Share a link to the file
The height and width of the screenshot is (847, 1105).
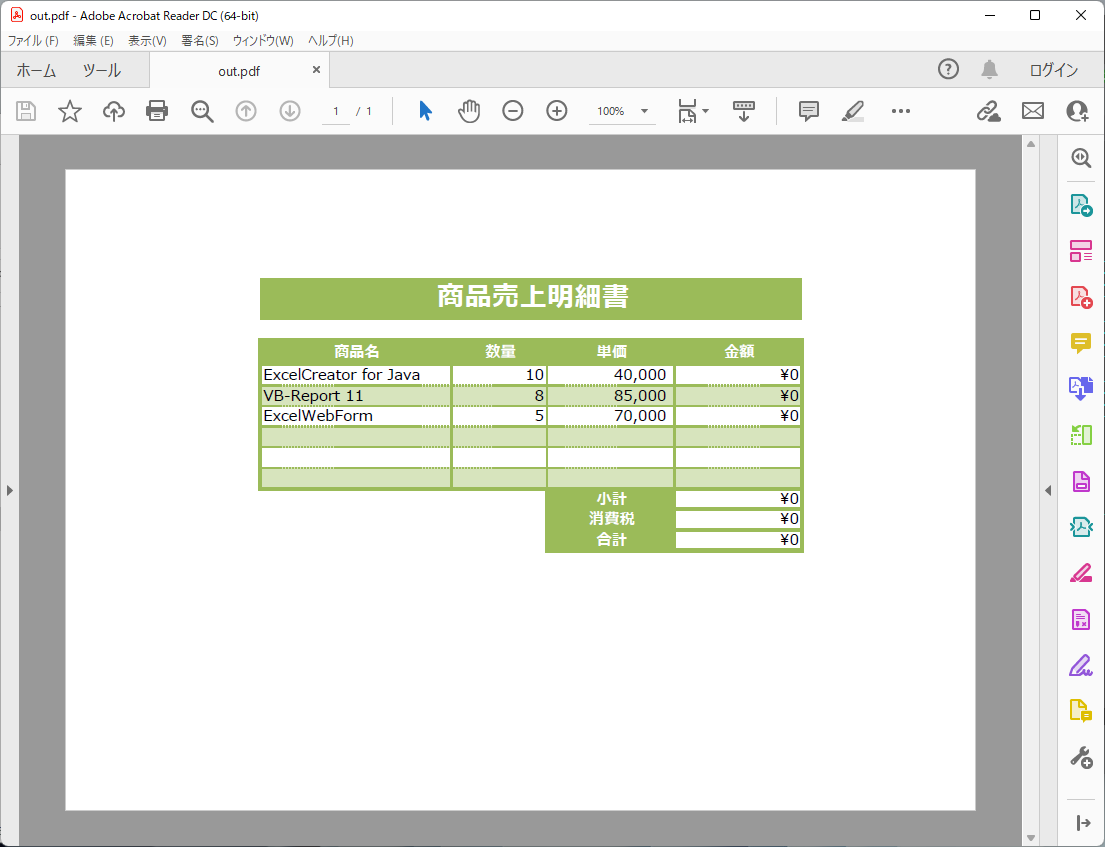pyautogui.click(x=988, y=111)
